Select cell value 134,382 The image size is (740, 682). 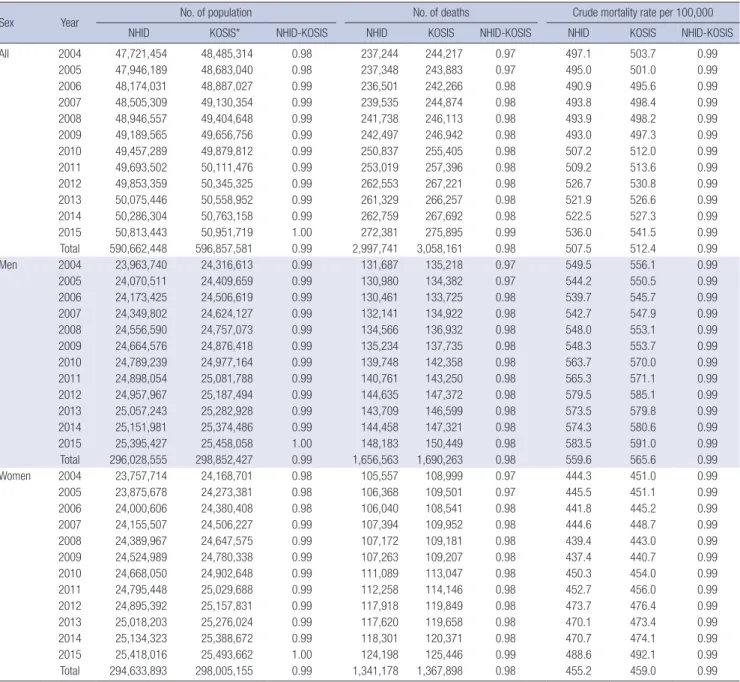point(444,281)
